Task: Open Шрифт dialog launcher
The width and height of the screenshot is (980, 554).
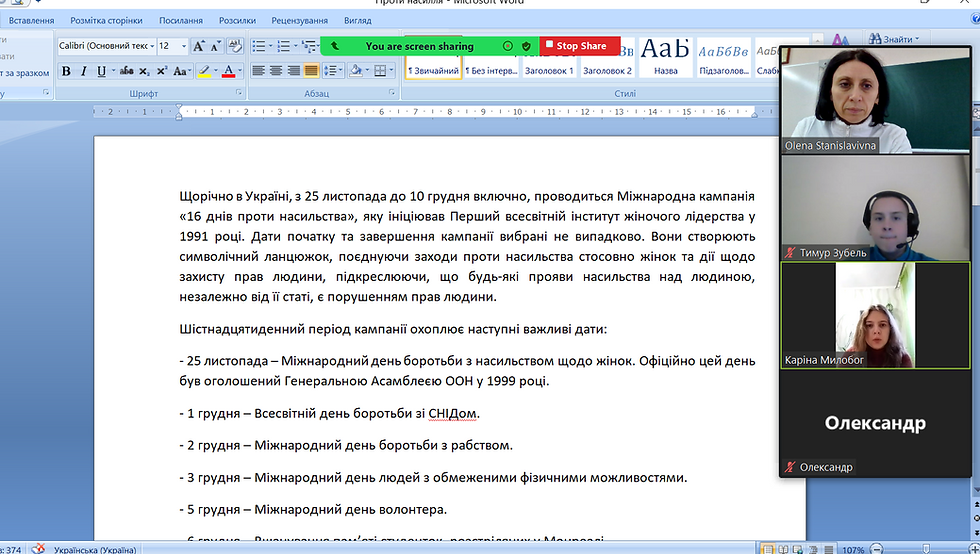Action: [239, 93]
